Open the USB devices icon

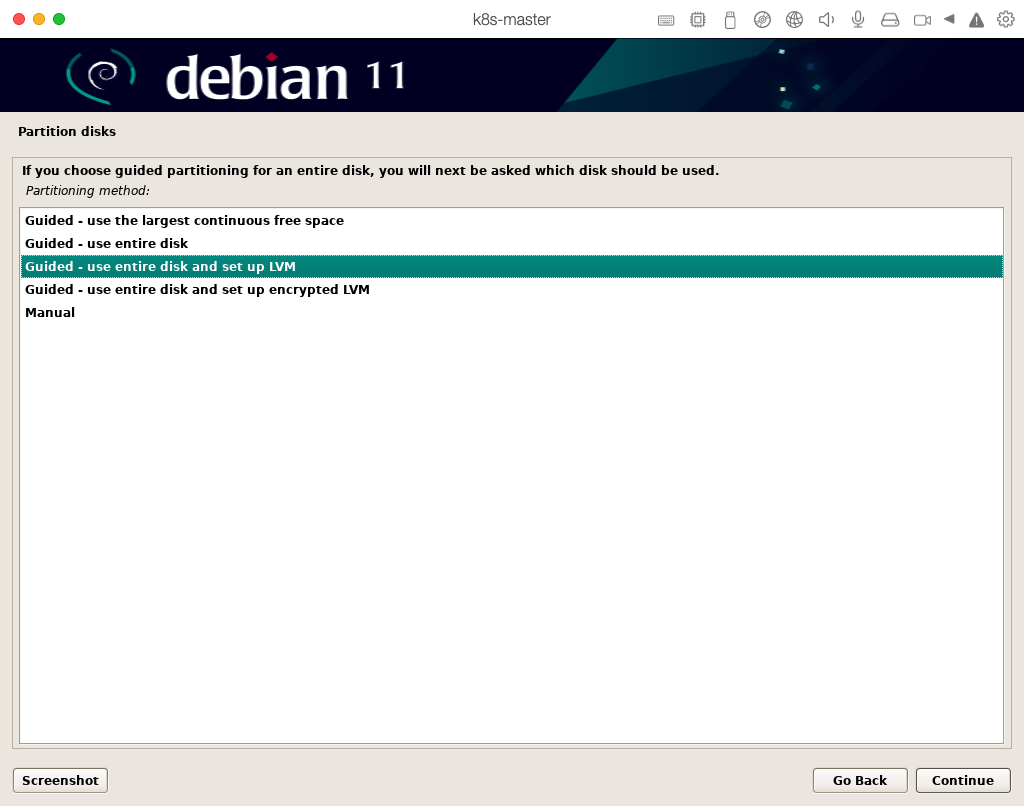(730, 20)
